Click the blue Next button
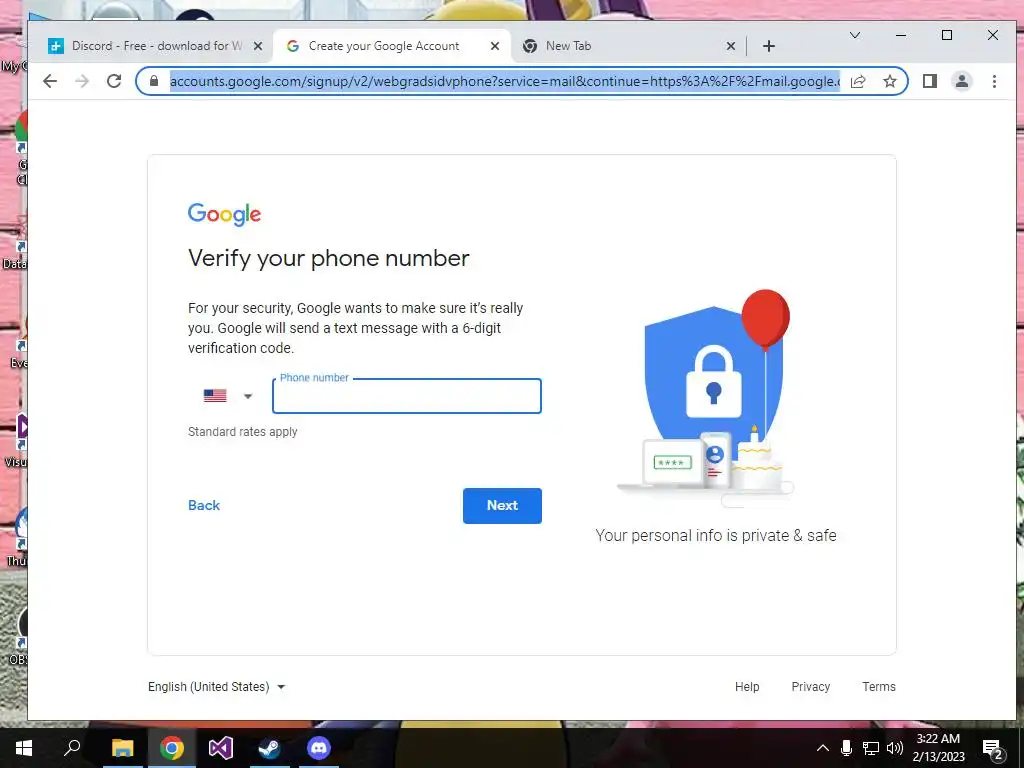Viewport: 1024px width, 768px height. point(502,505)
